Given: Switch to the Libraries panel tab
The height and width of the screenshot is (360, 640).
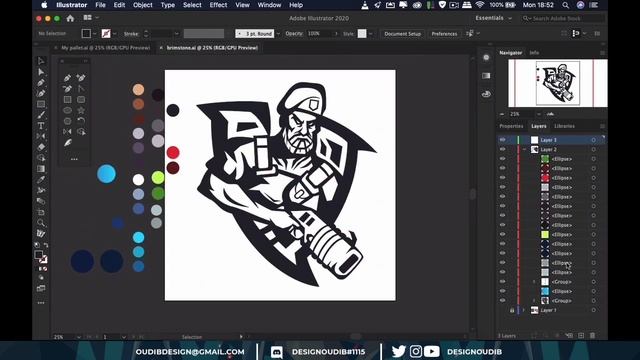Looking at the screenshot, I should tap(564, 126).
